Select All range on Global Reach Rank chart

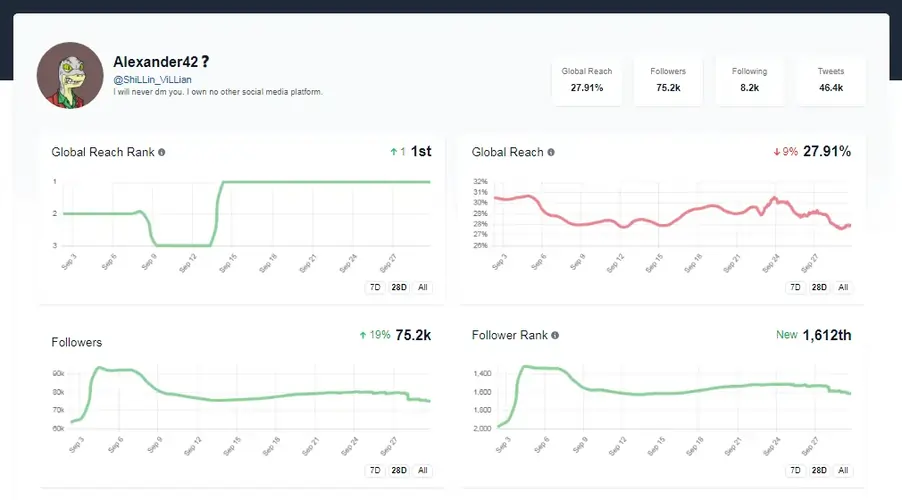[423, 287]
